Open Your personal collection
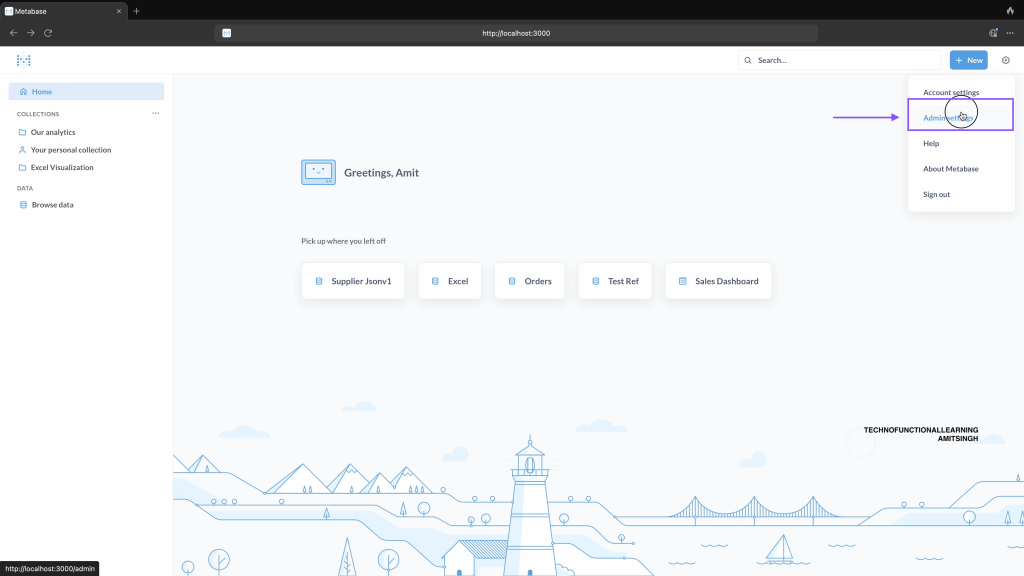1024x576 pixels. point(71,150)
